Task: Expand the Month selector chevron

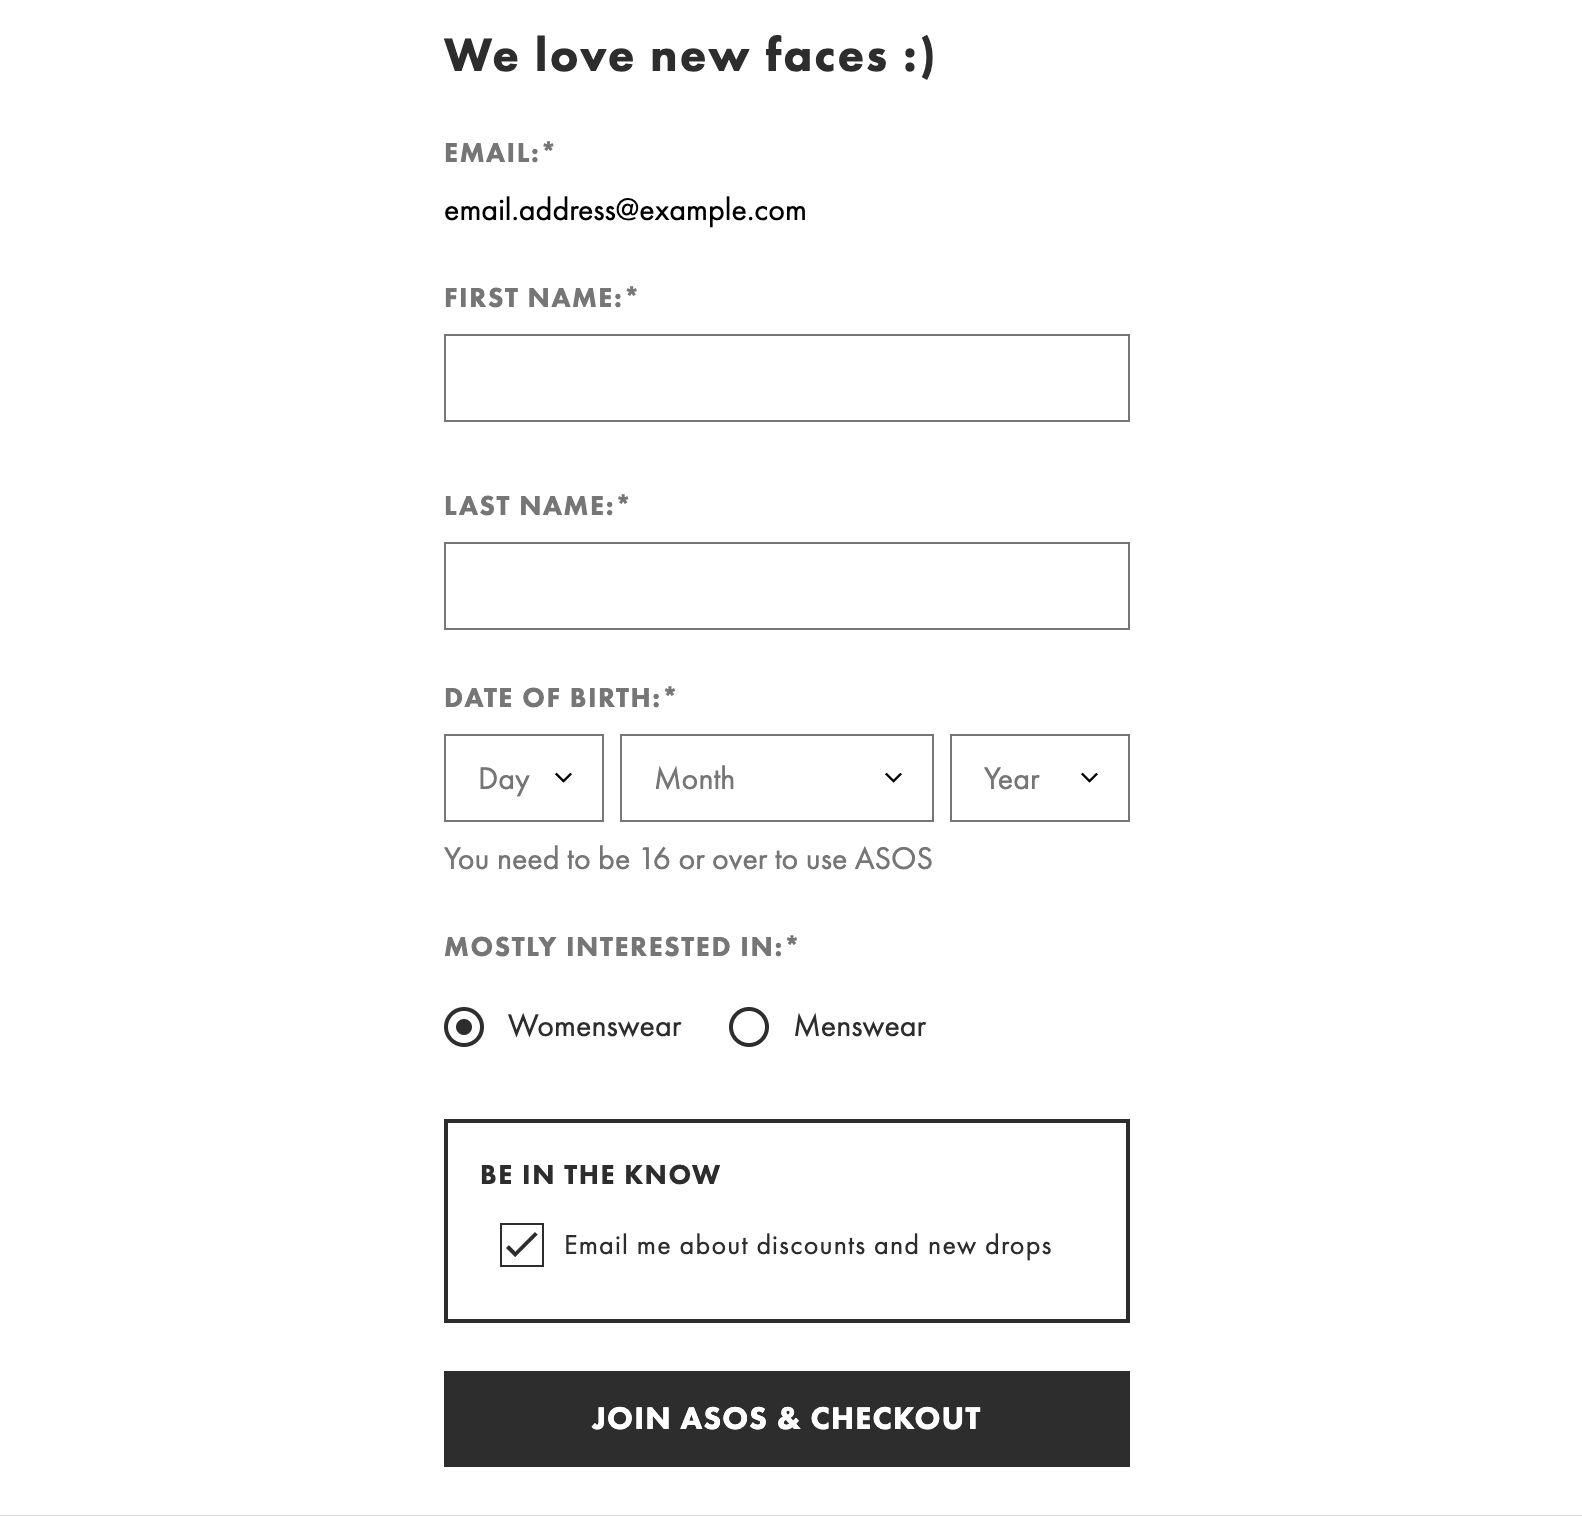Action: [893, 778]
